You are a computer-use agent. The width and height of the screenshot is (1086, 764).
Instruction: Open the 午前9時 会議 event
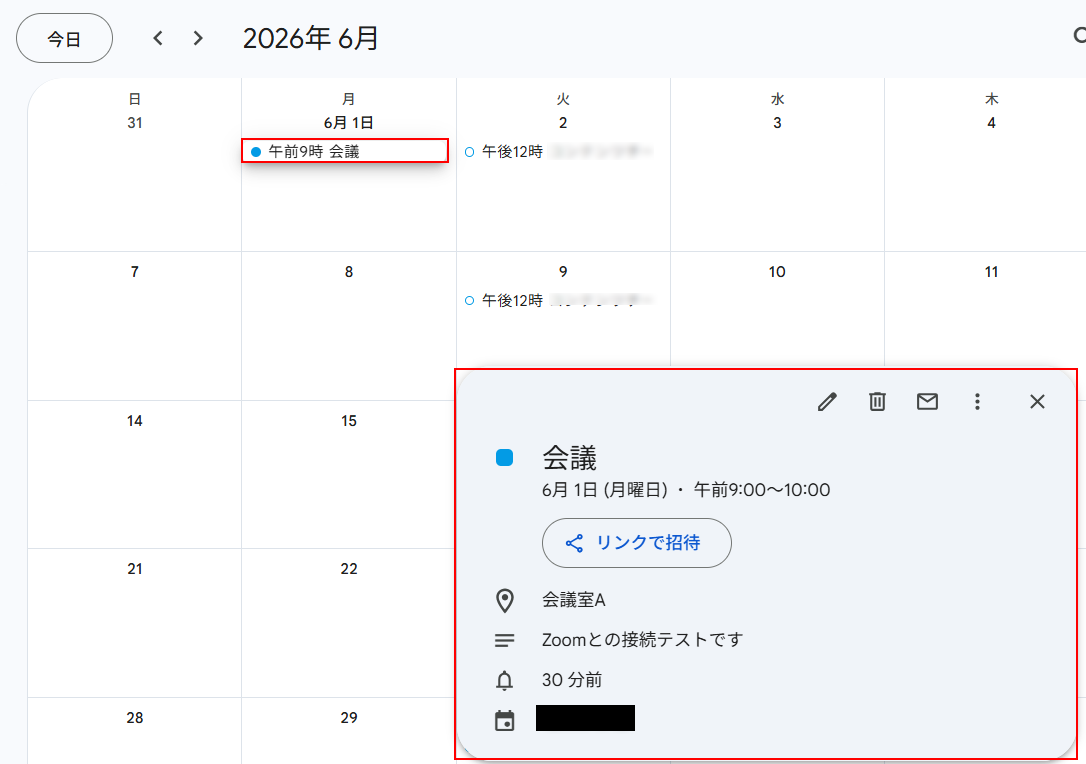(x=345, y=151)
